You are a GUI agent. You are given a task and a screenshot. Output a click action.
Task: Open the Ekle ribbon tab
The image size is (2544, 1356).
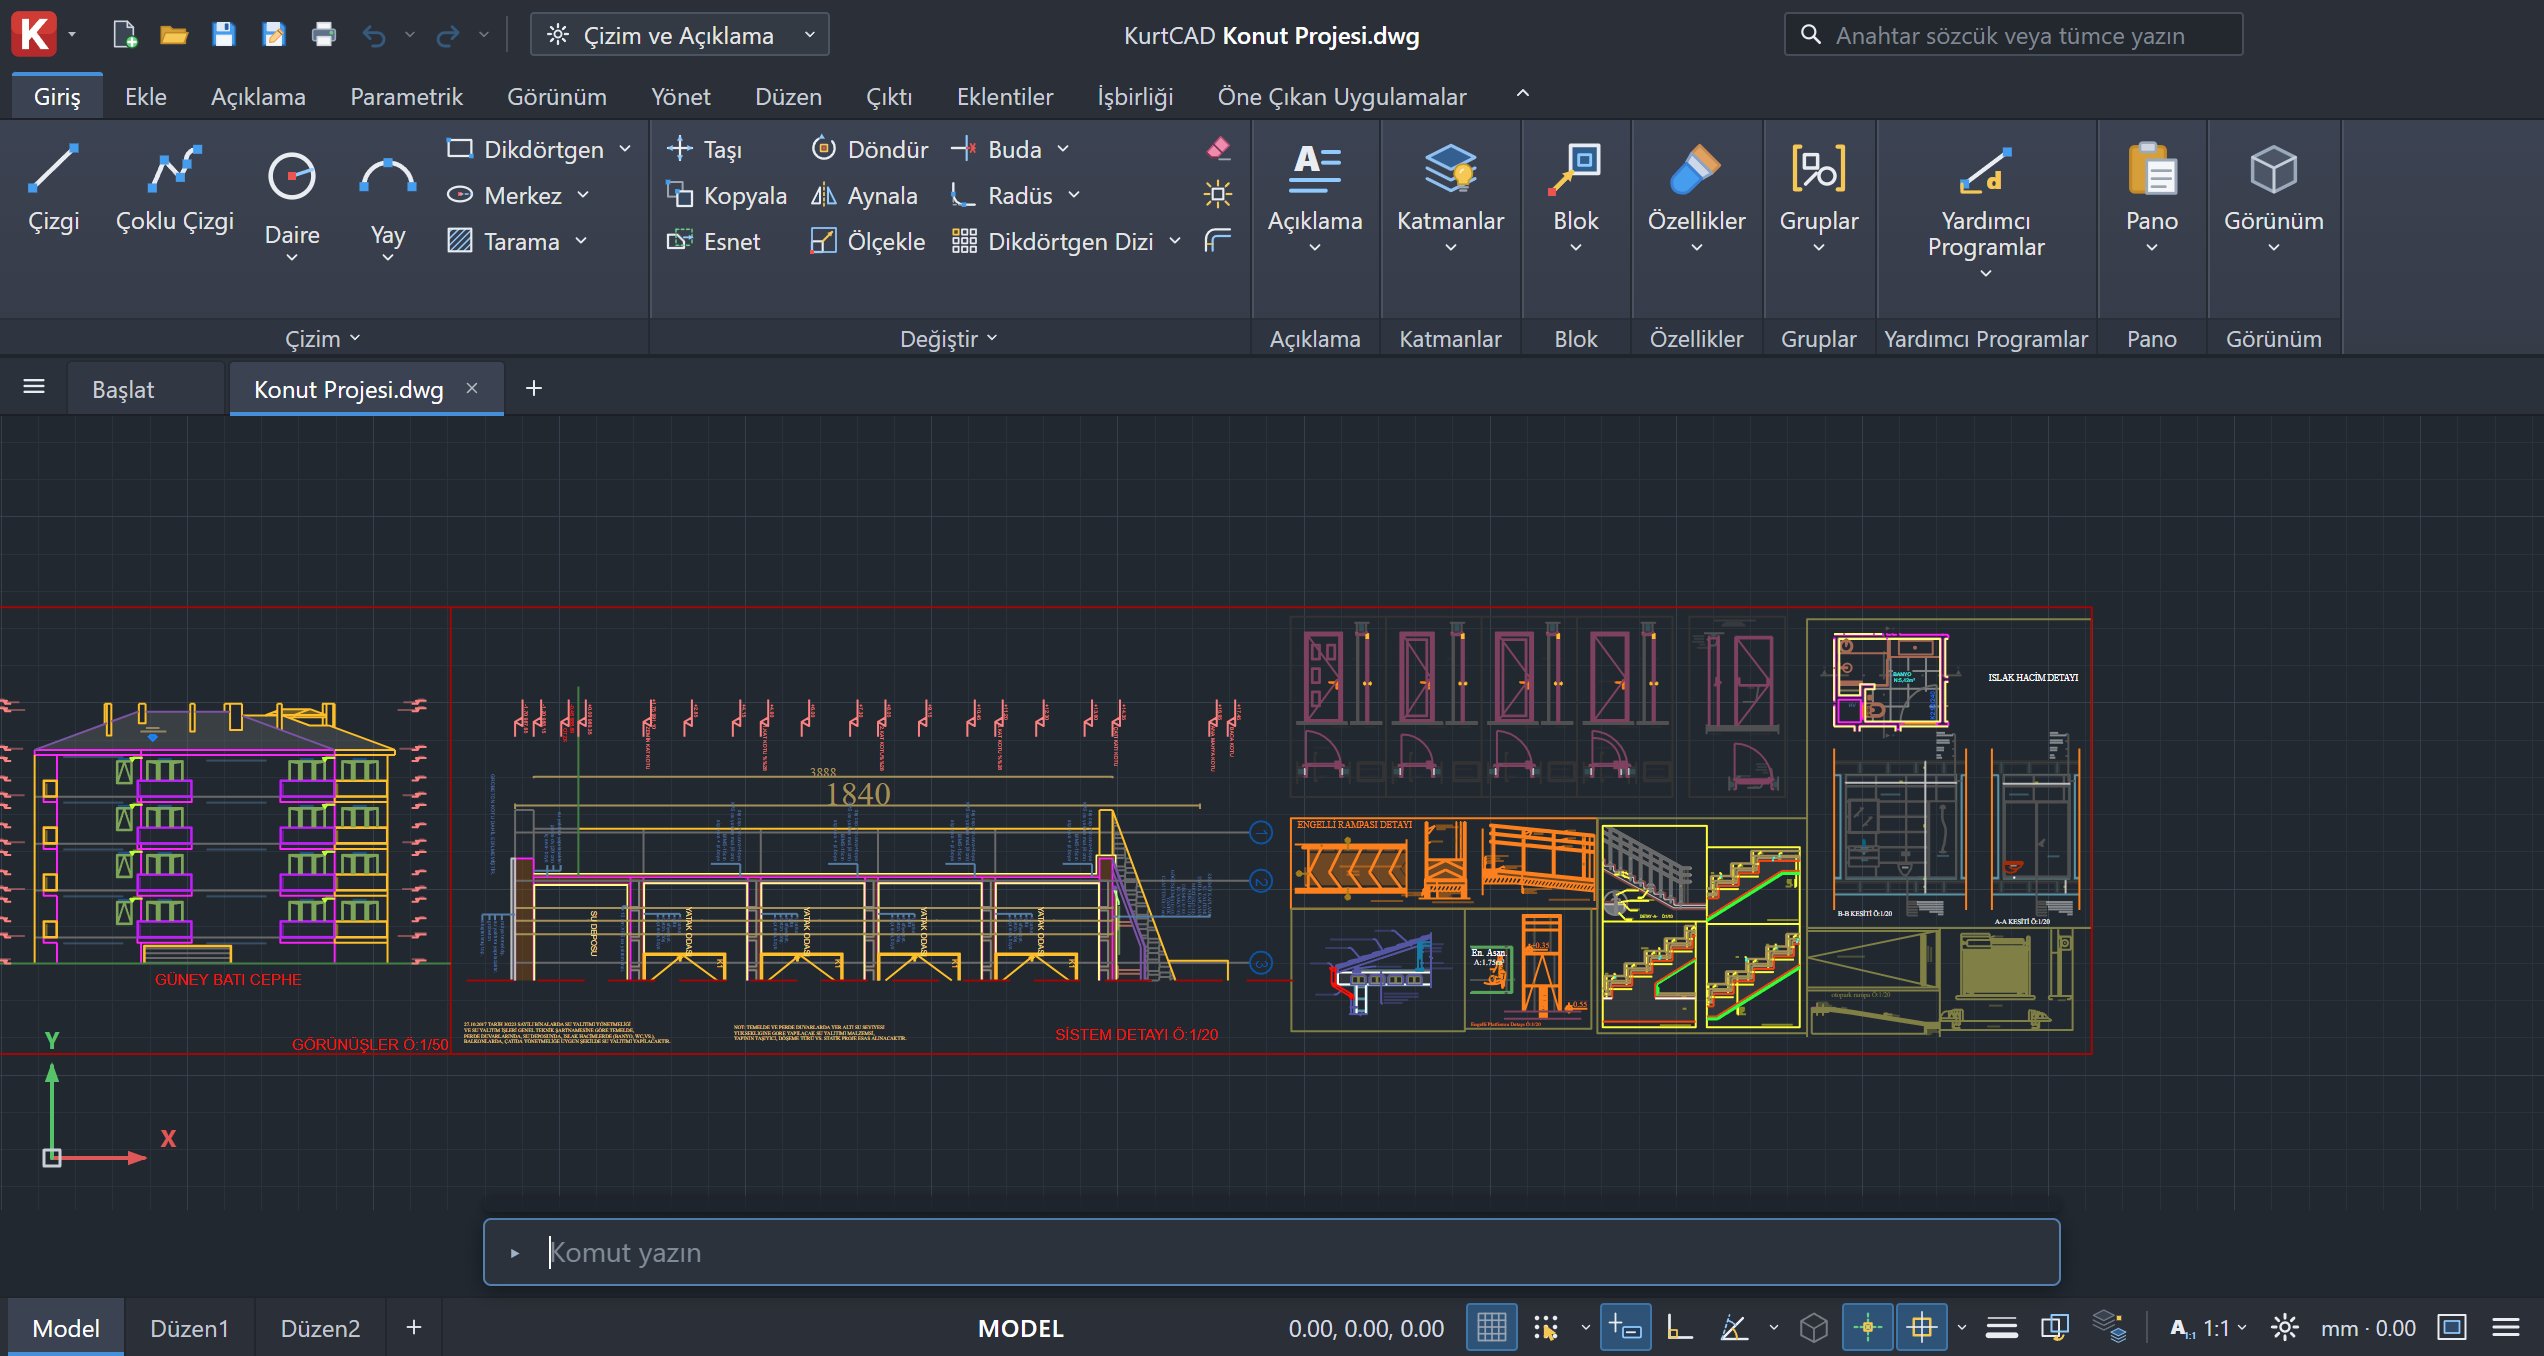[146, 96]
